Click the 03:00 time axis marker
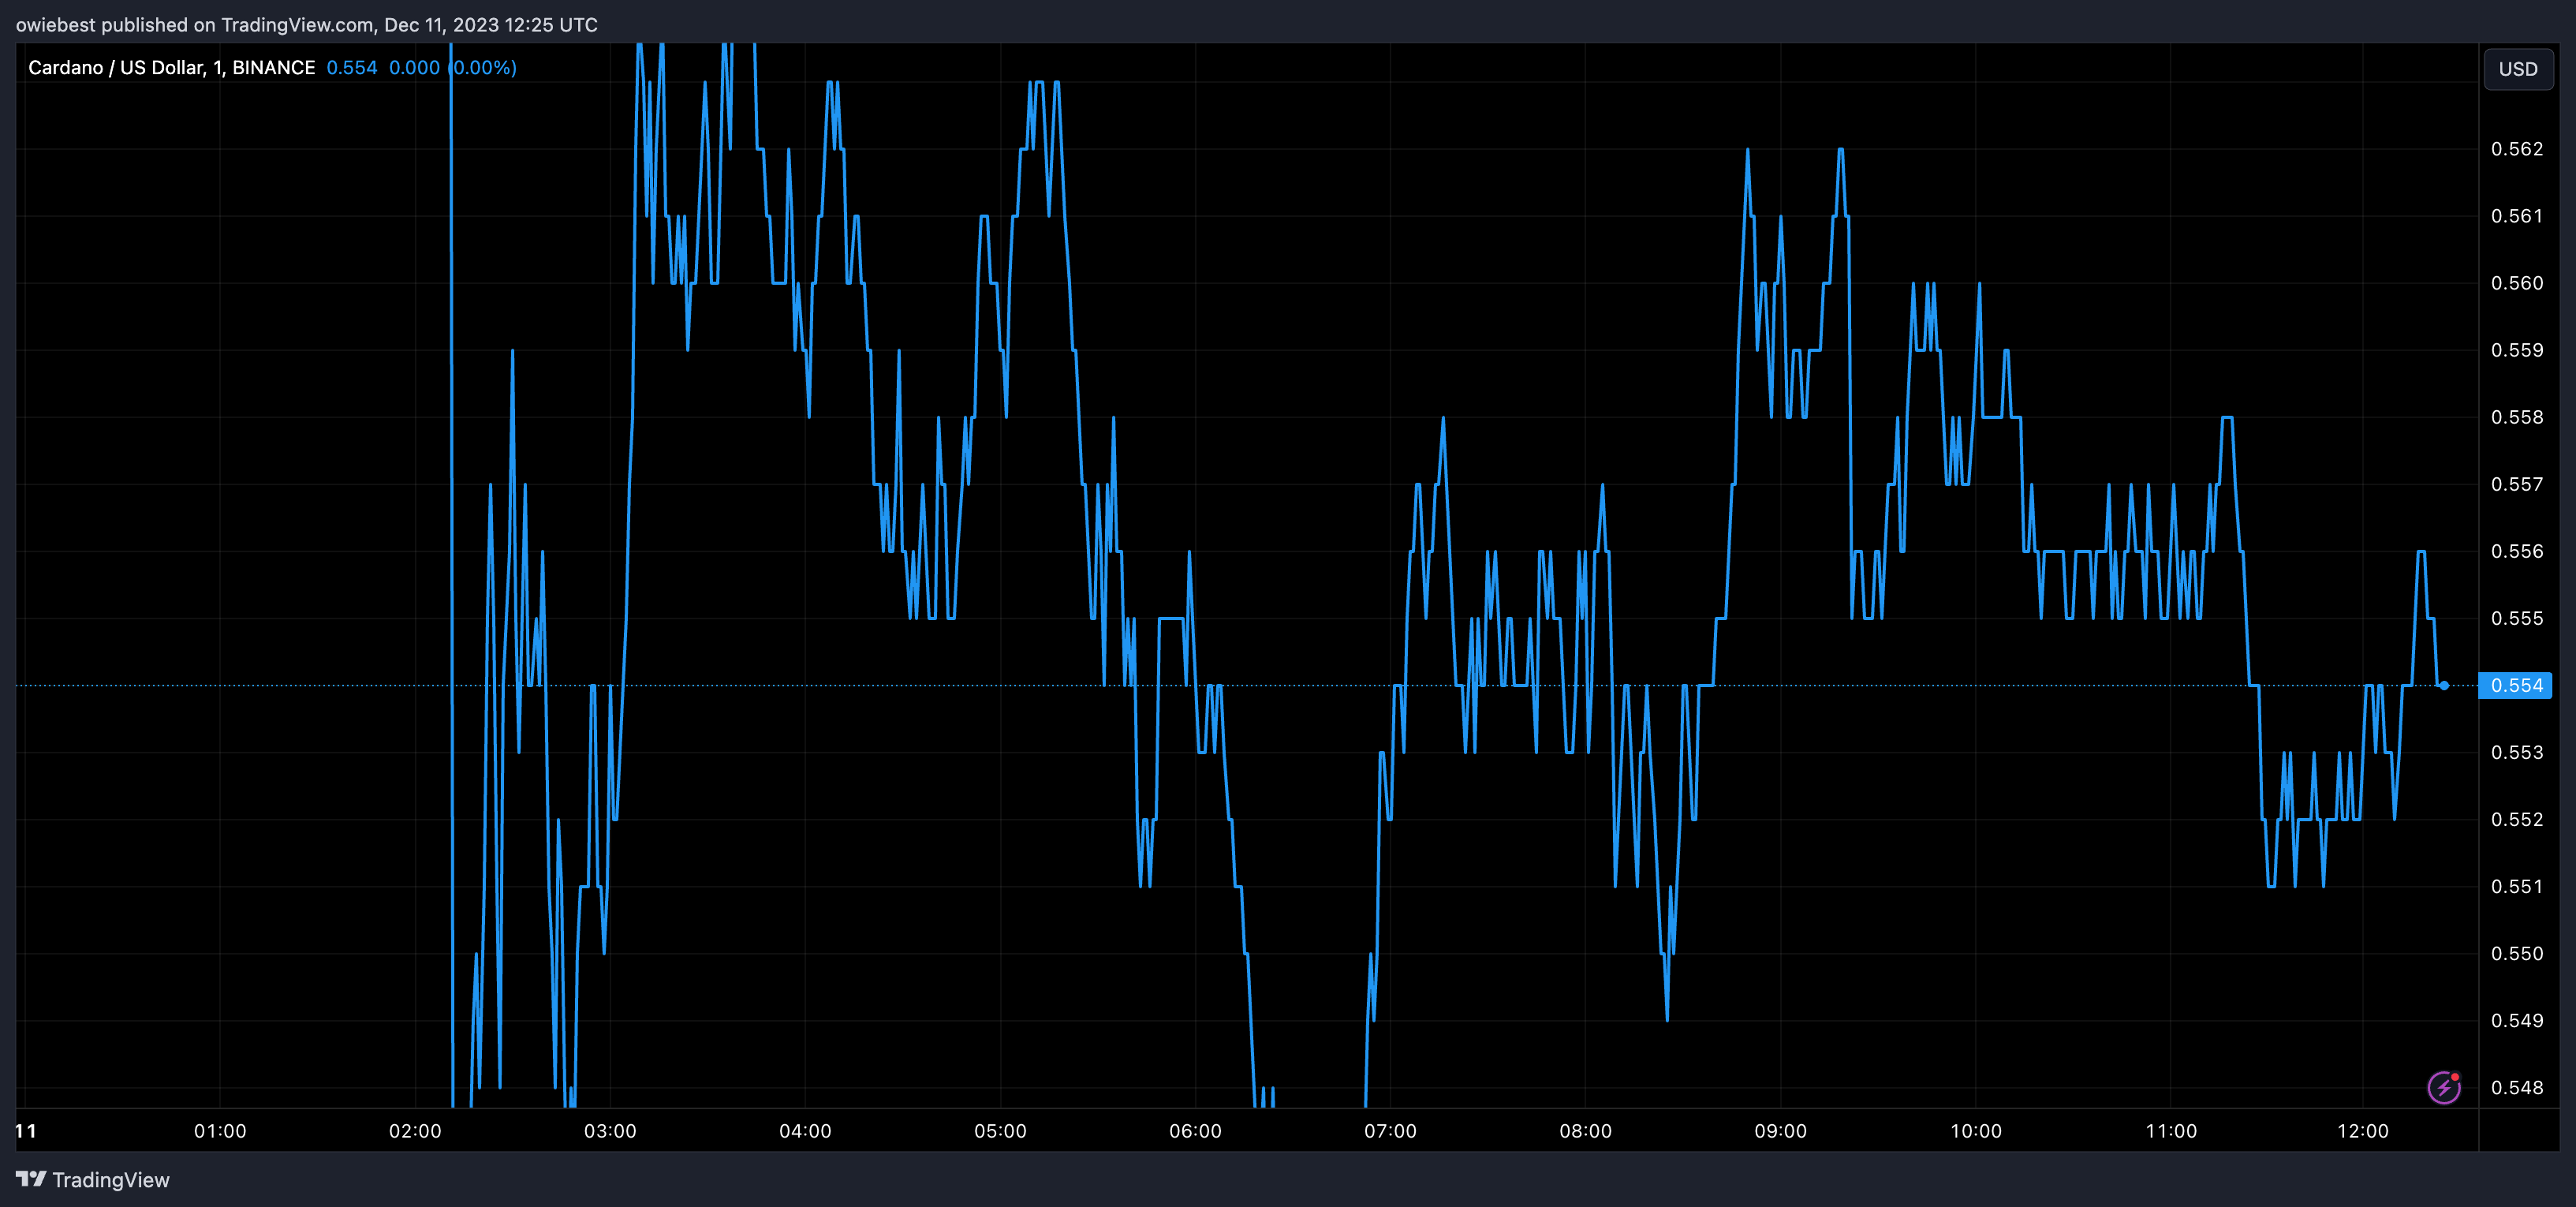 pyautogui.click(x=610, y=1131)
